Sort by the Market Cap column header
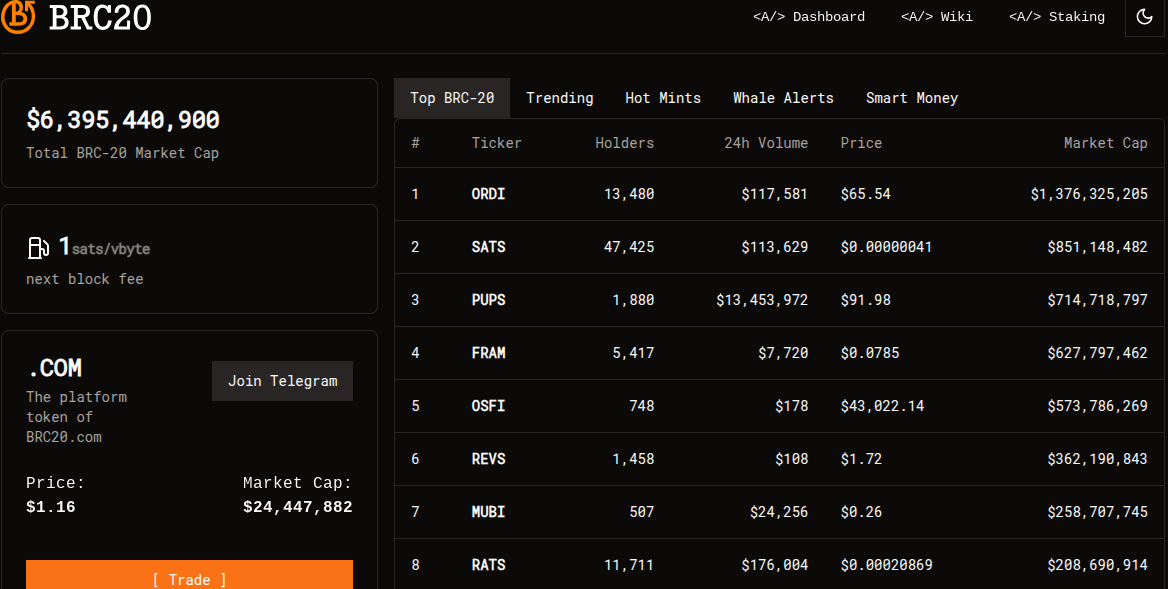The height and width of the screenshot is (589, 1168). (1105, 143)
